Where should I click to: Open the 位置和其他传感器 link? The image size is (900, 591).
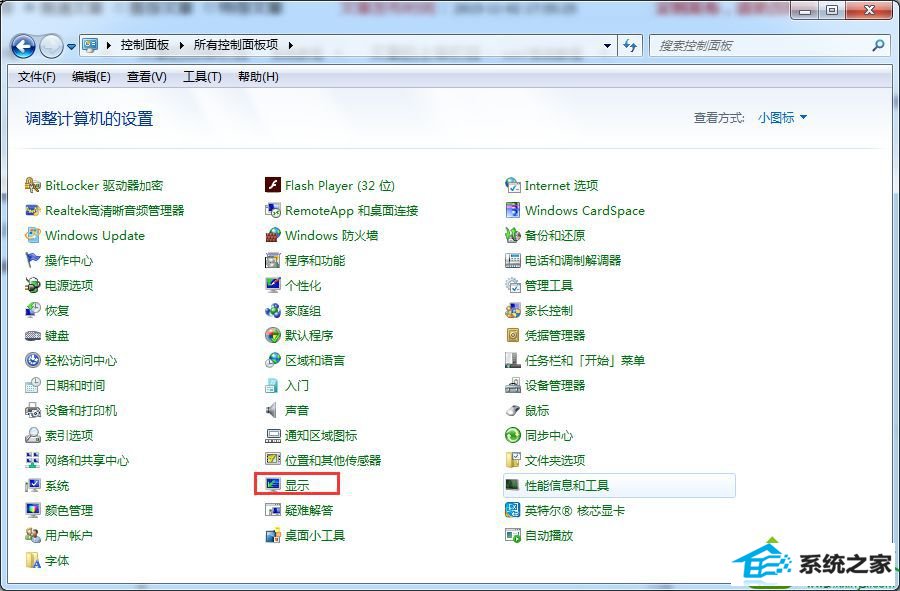click(x=333, y=460)
